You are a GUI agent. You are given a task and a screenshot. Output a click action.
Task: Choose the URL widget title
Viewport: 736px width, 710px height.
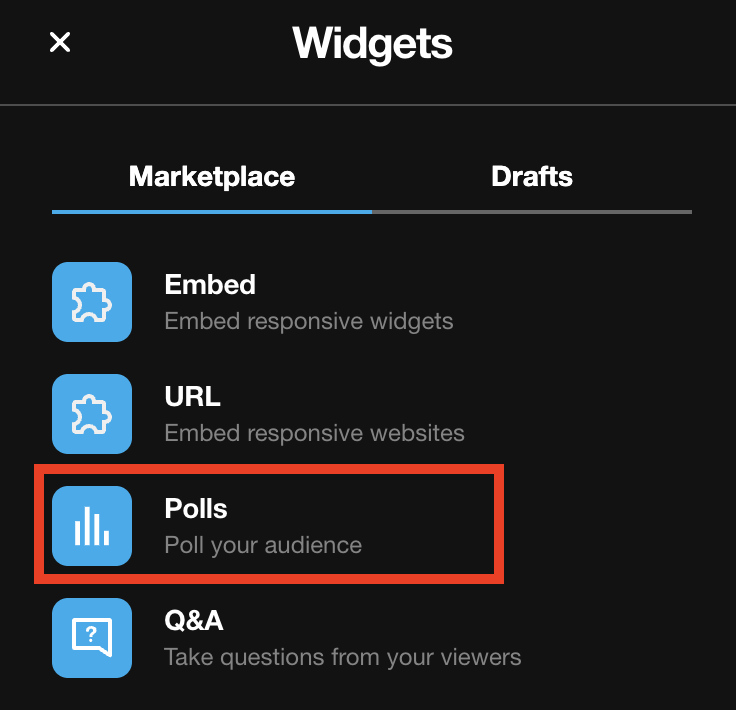[x=192, y=397]
